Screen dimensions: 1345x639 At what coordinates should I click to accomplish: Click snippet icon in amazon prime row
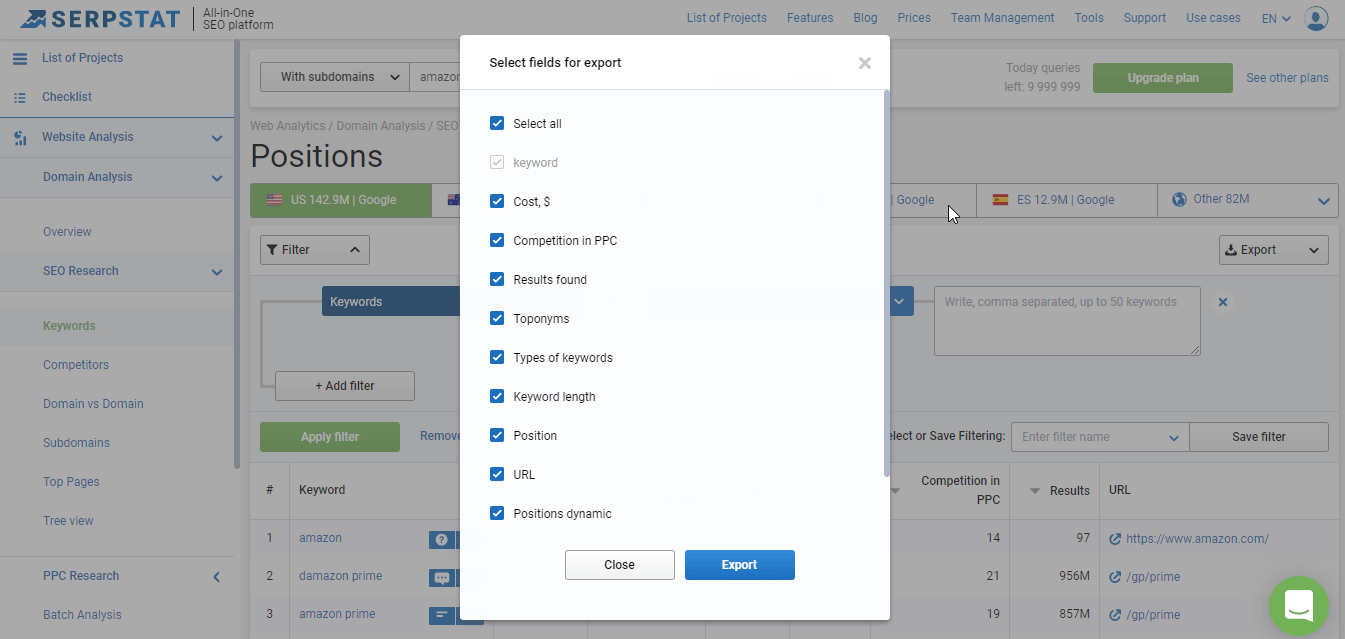[441, 615]
